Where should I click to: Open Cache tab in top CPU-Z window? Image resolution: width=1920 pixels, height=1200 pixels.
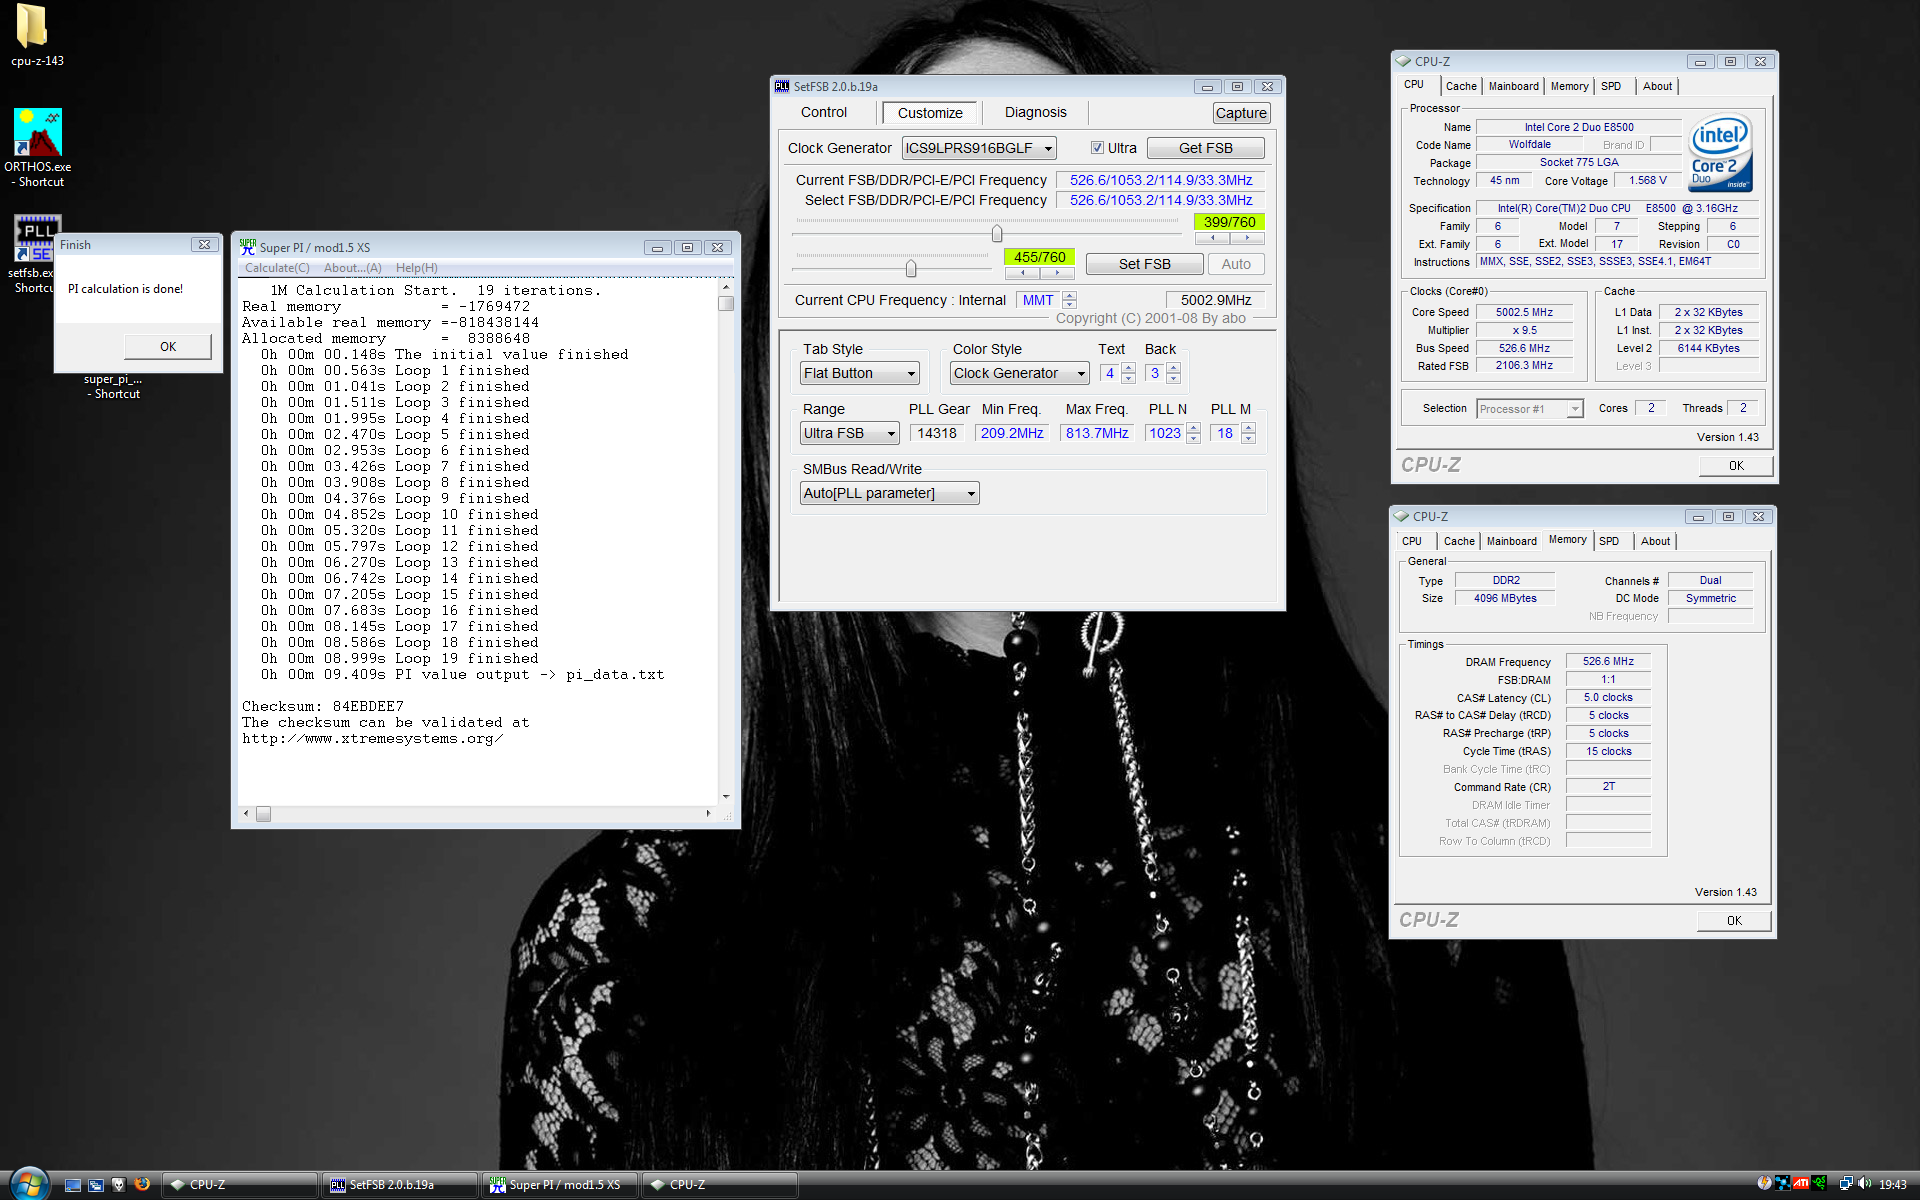pos(1460,86)
